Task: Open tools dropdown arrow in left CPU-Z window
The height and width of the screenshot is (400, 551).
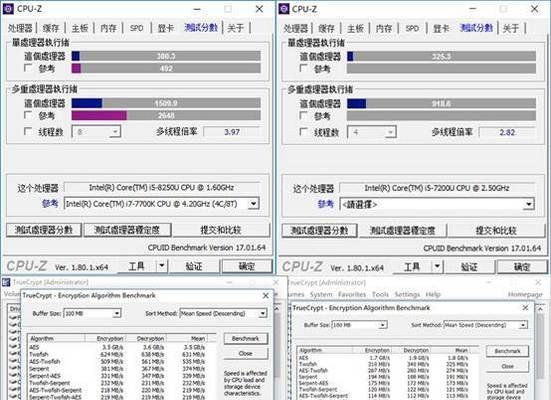Action: tap(162, 266)
